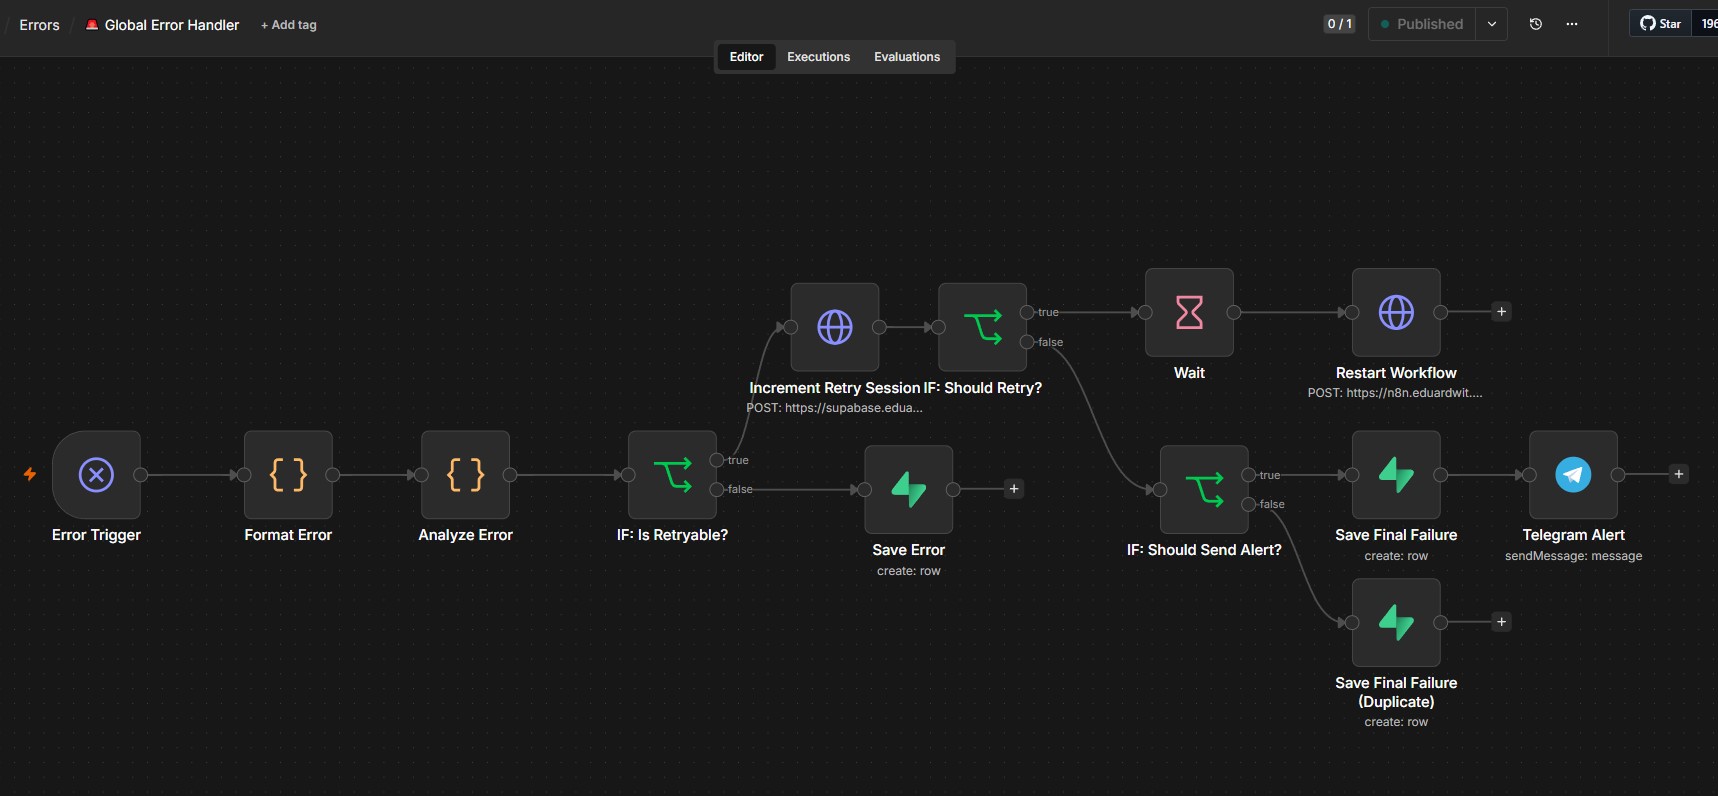Click the 'Error Trigger' node label
Viewport: 1718px width, 796px height.
[x=96, y=535]
